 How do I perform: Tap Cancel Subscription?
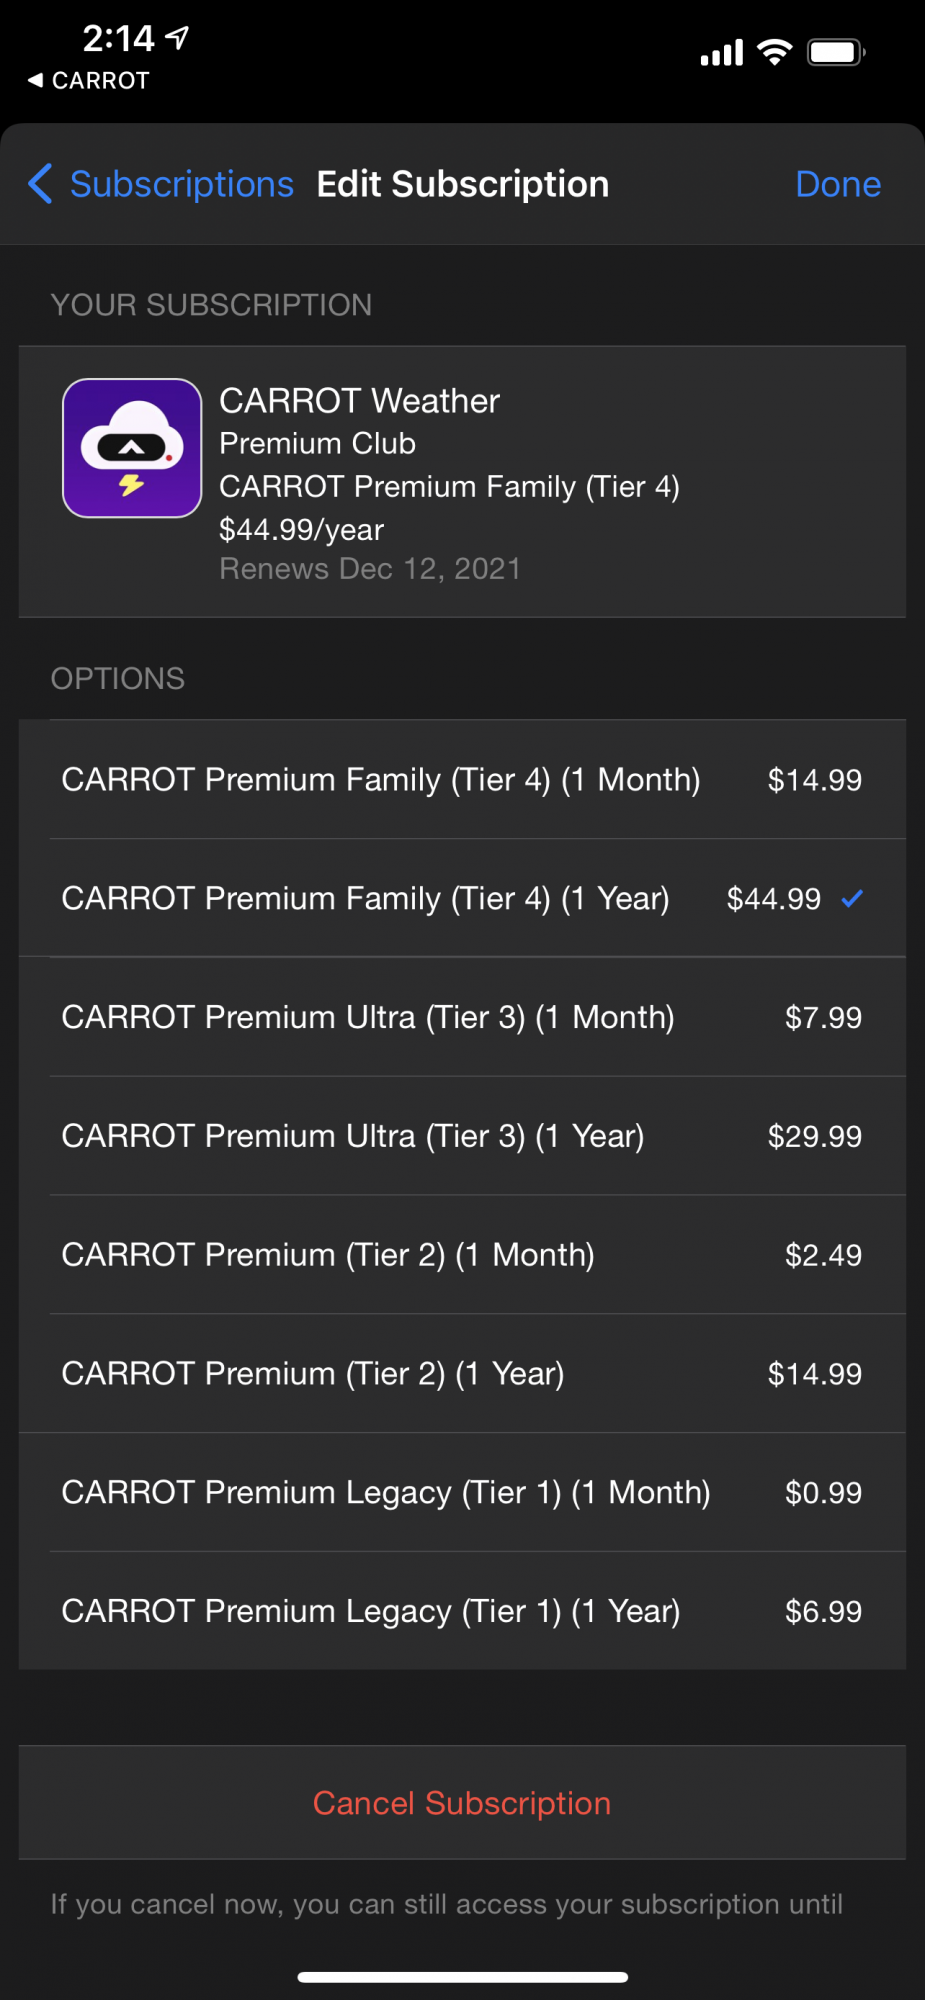pyautogui.click(x=462, y=1803)
